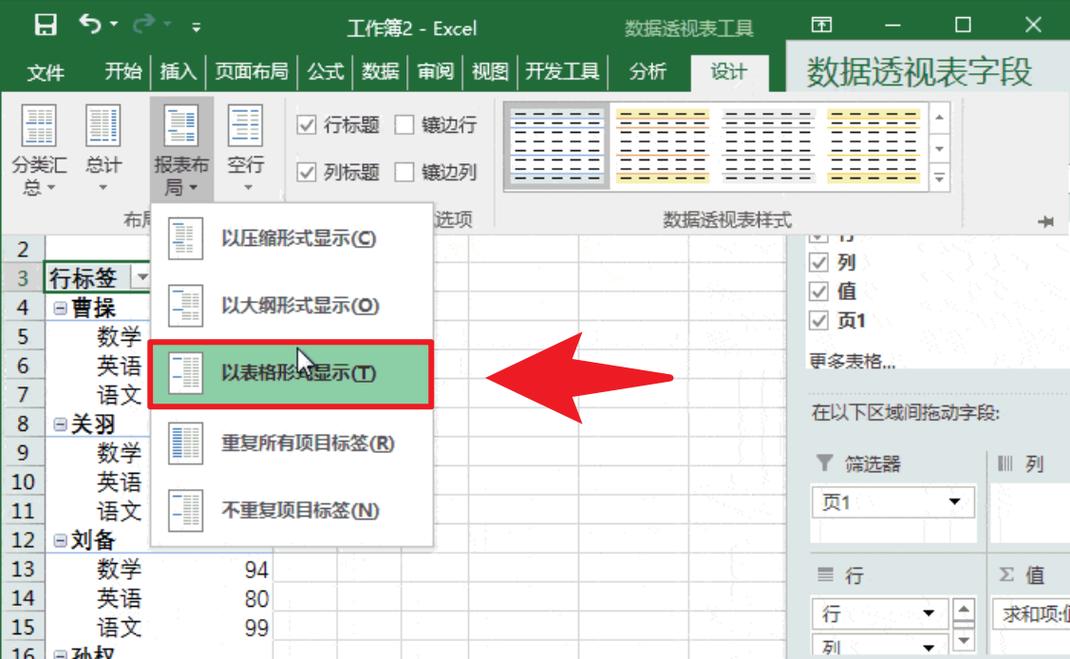Switch to the 审阅 tab
This screenshot has height=659, width=1070.
(x=435, y=71)
